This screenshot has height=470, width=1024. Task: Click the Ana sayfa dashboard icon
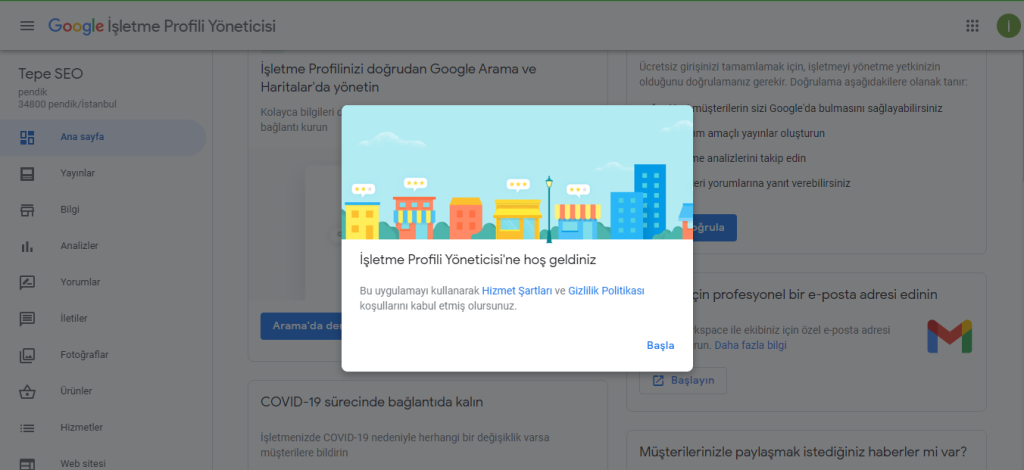[x=28, y=137]
